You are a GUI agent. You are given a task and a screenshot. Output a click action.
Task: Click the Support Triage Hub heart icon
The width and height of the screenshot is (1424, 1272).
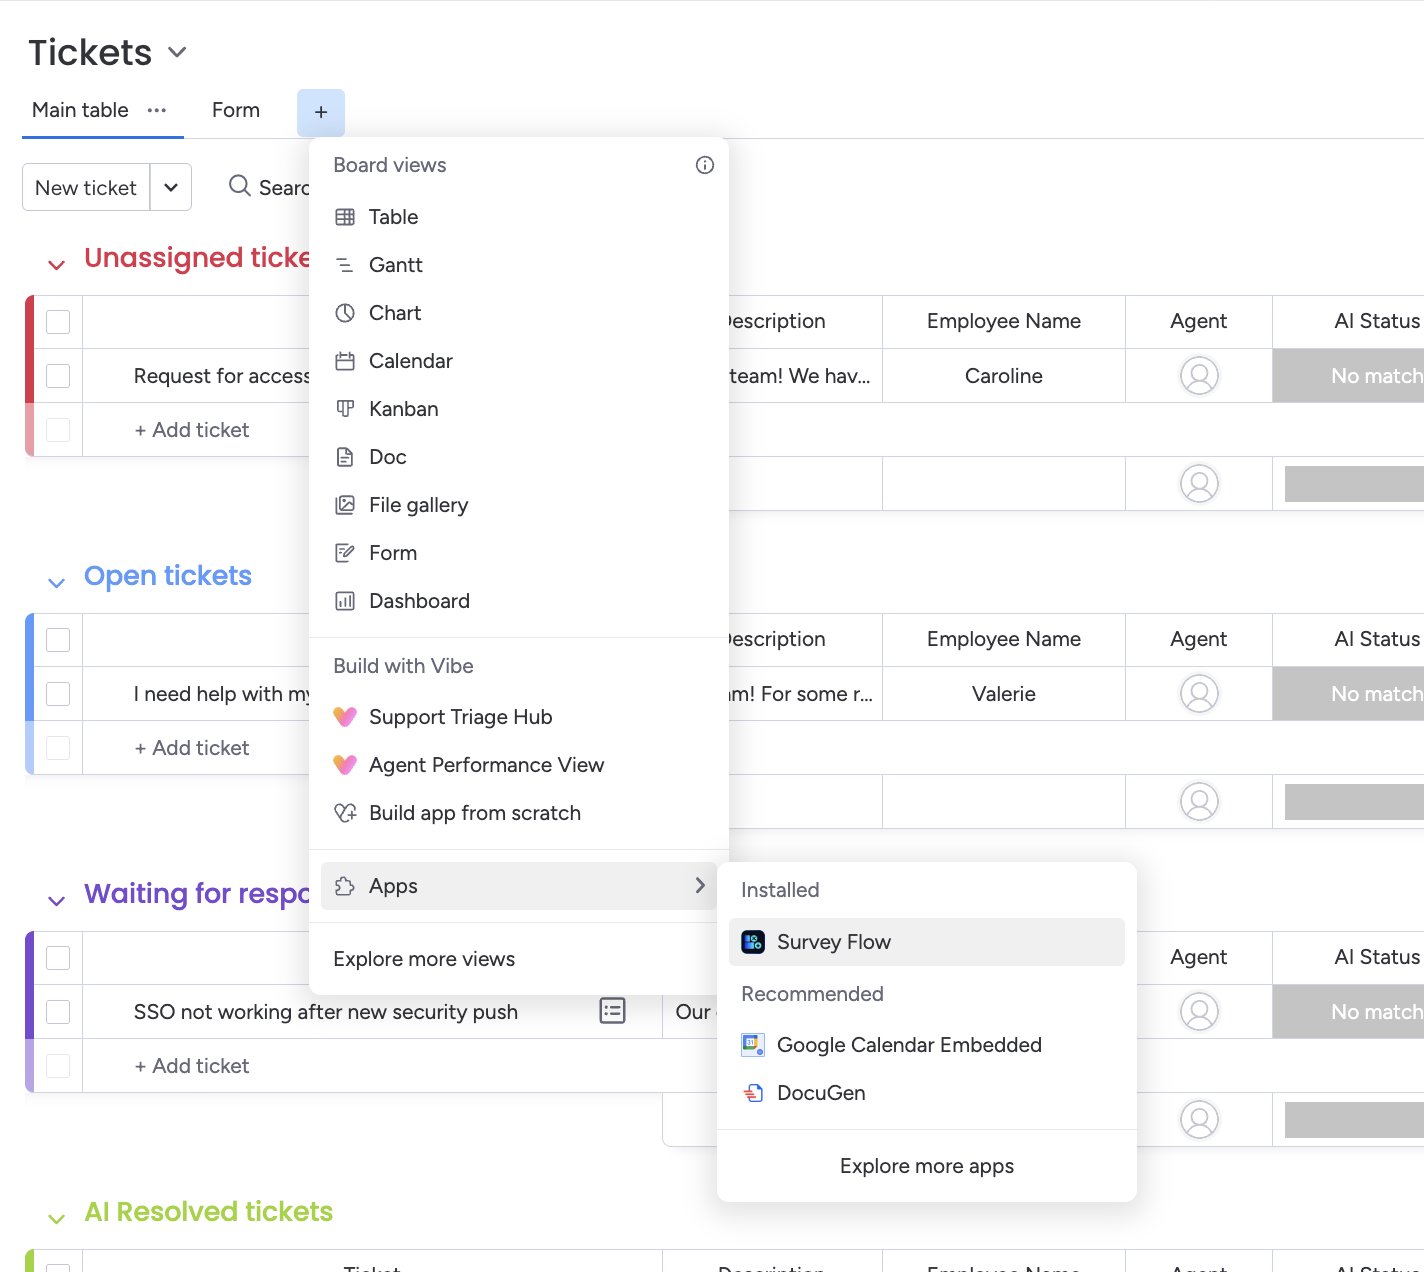(x=345, y=717)
